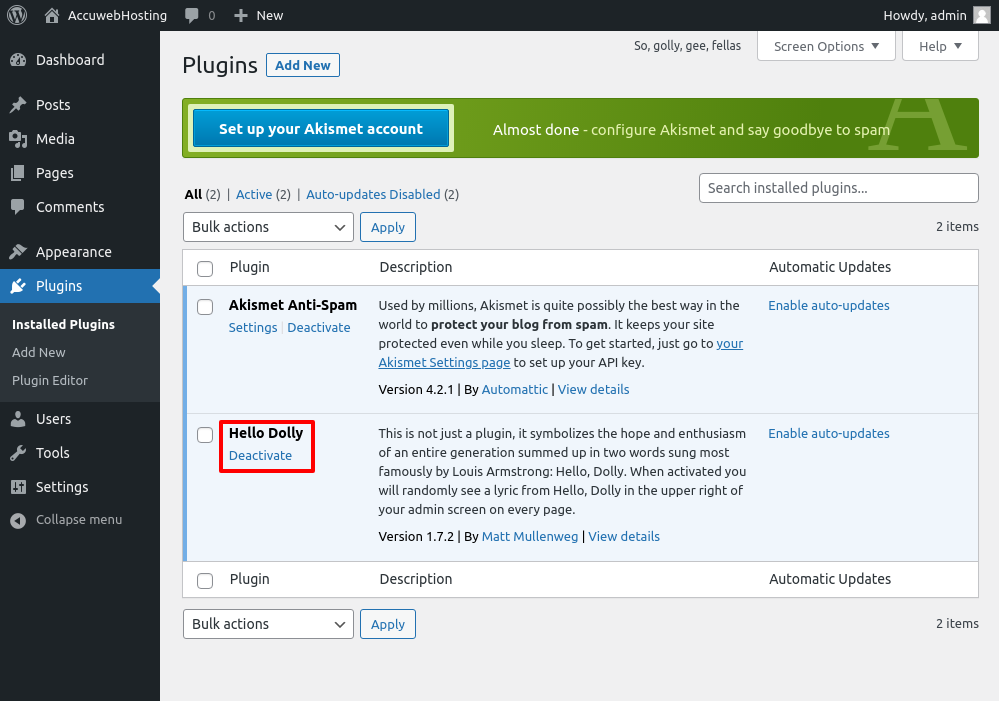Click the Media library icon
999x701 pixels.
[18, 139]
